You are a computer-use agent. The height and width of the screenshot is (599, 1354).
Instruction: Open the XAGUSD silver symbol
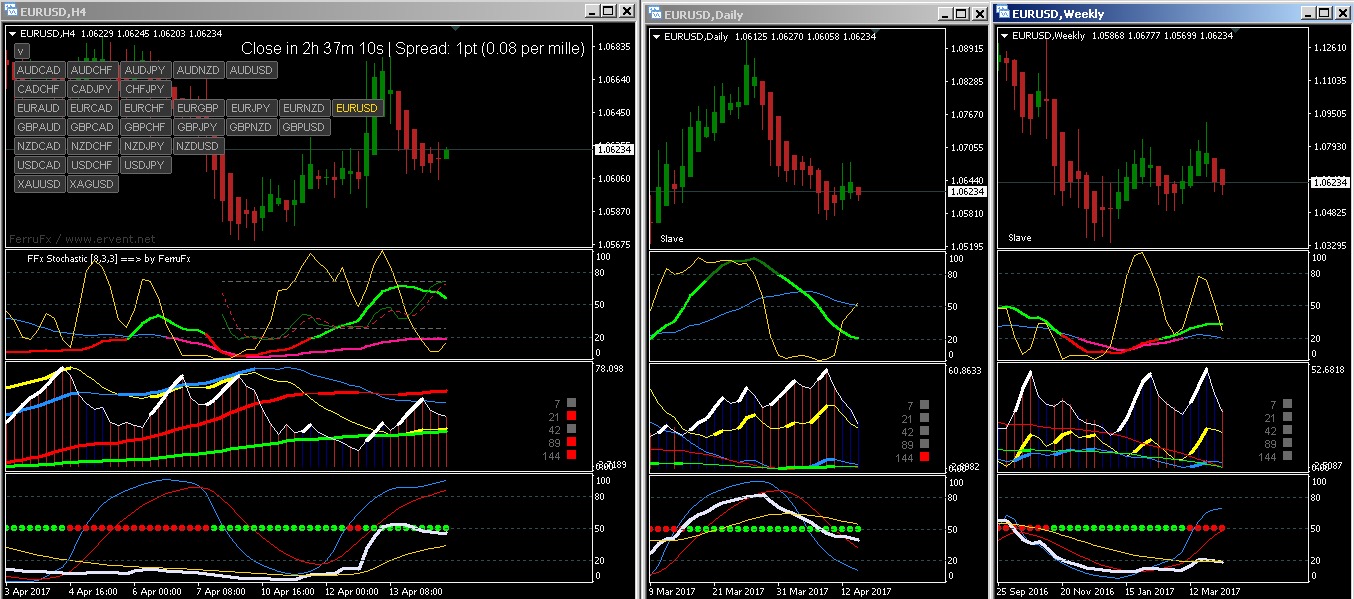point(93,184)
